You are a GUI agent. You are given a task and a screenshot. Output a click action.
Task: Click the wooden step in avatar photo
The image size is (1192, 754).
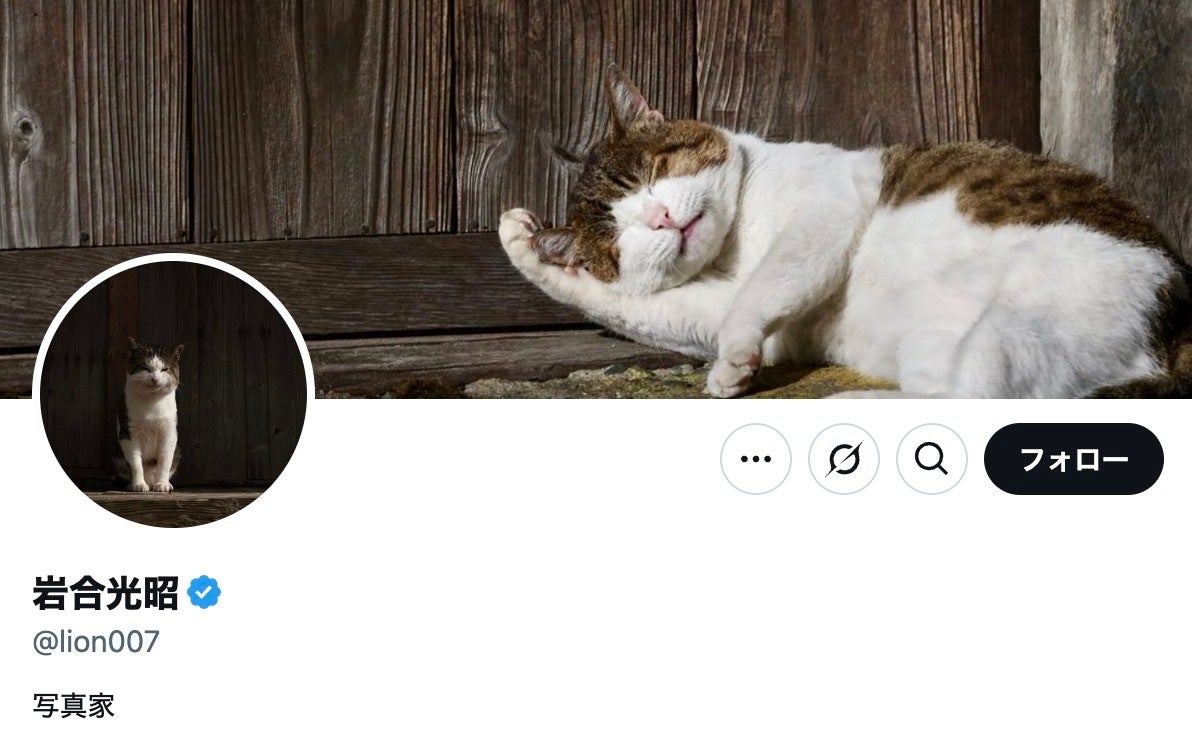tap(173, 506)
